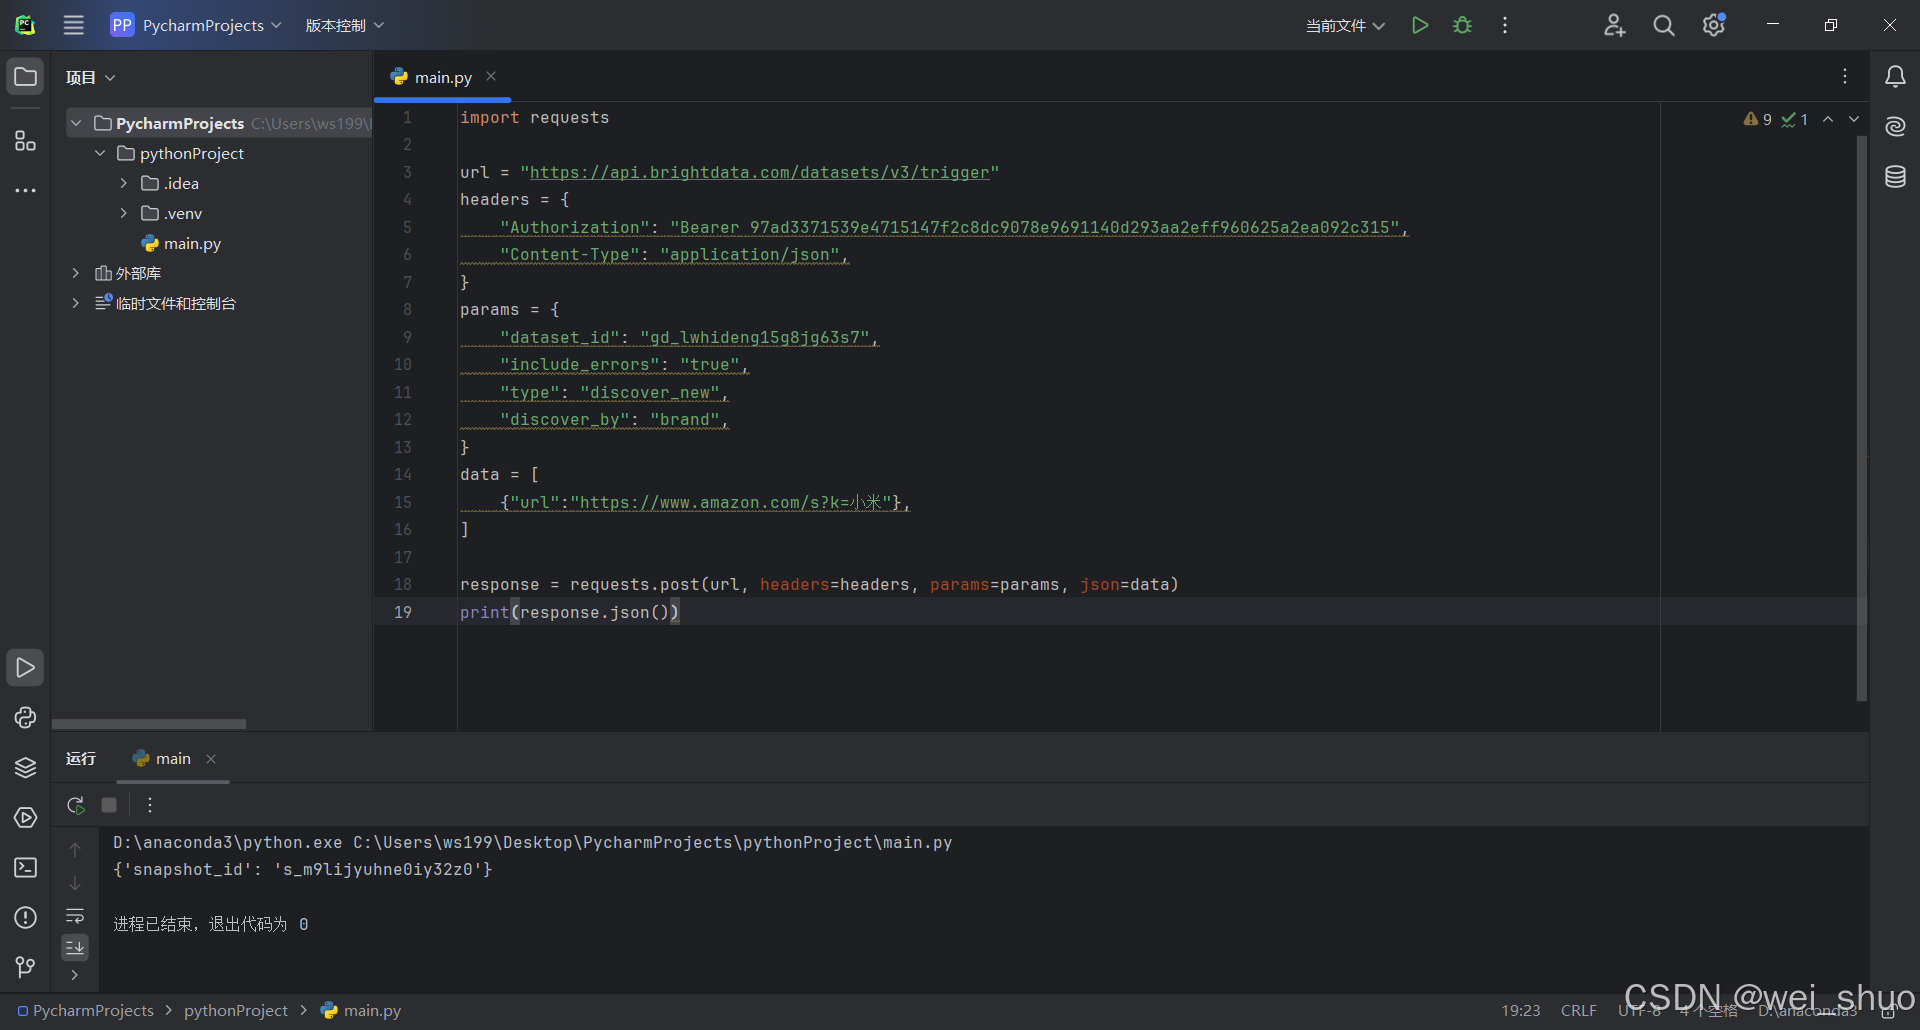1920x1030 pixels.
Task: Open Notifications bell icon
Action: 1895,77
